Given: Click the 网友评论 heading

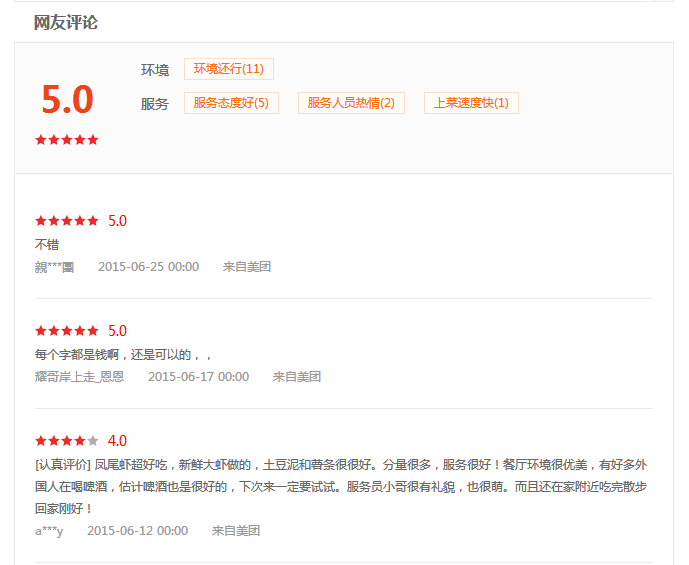Looking at the screenshot, I should pyautogui.click(x=66, y=22).
